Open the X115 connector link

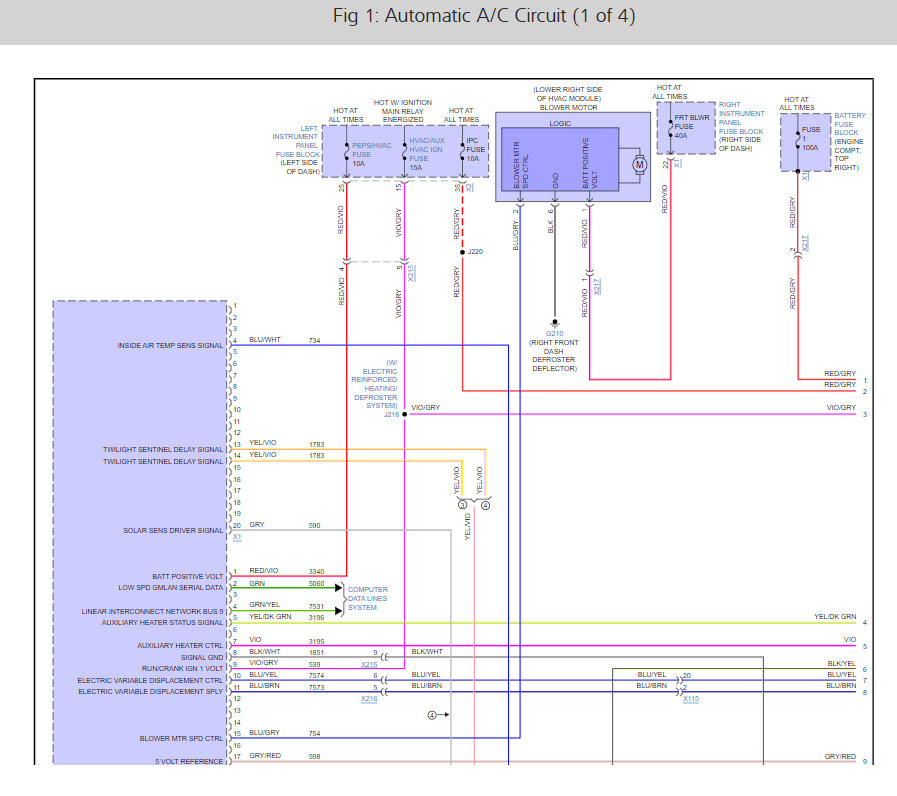click(691, 699)
